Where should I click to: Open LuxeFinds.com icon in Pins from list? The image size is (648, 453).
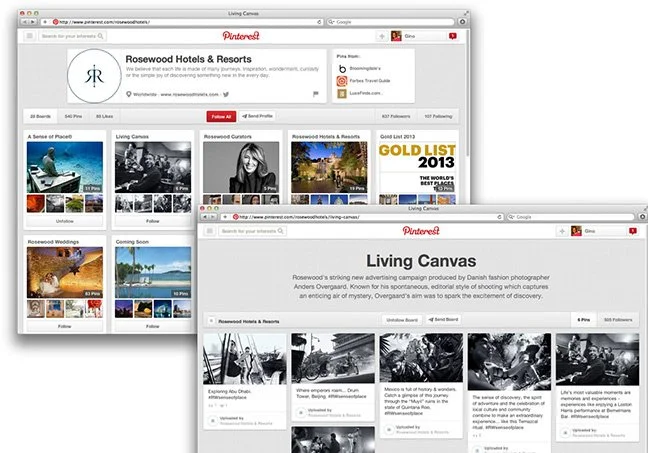342,93
